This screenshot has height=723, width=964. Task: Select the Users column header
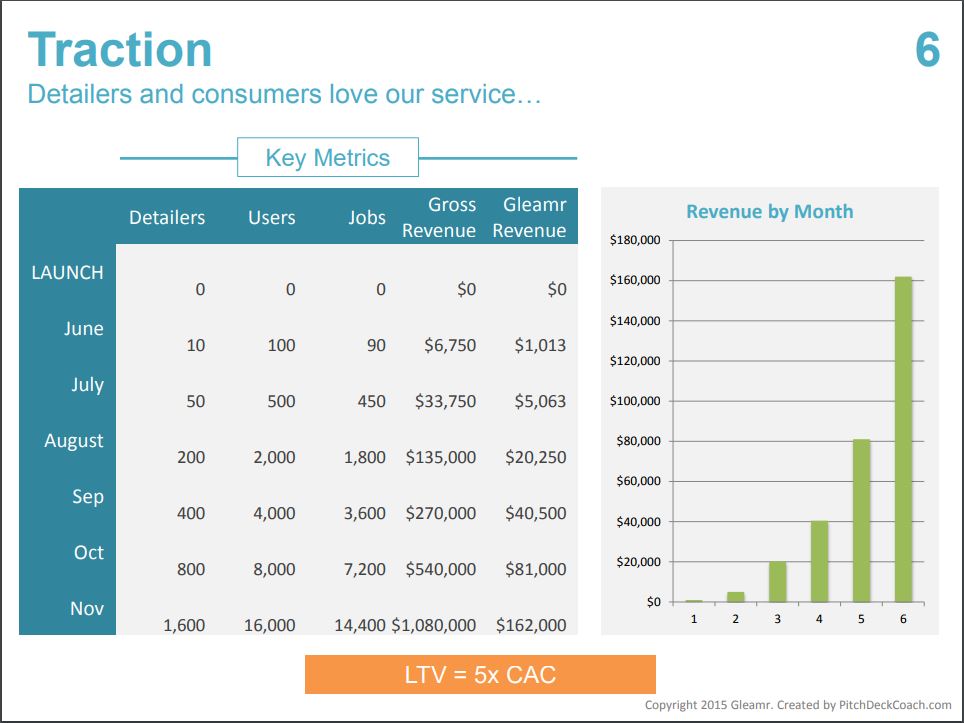272,218
